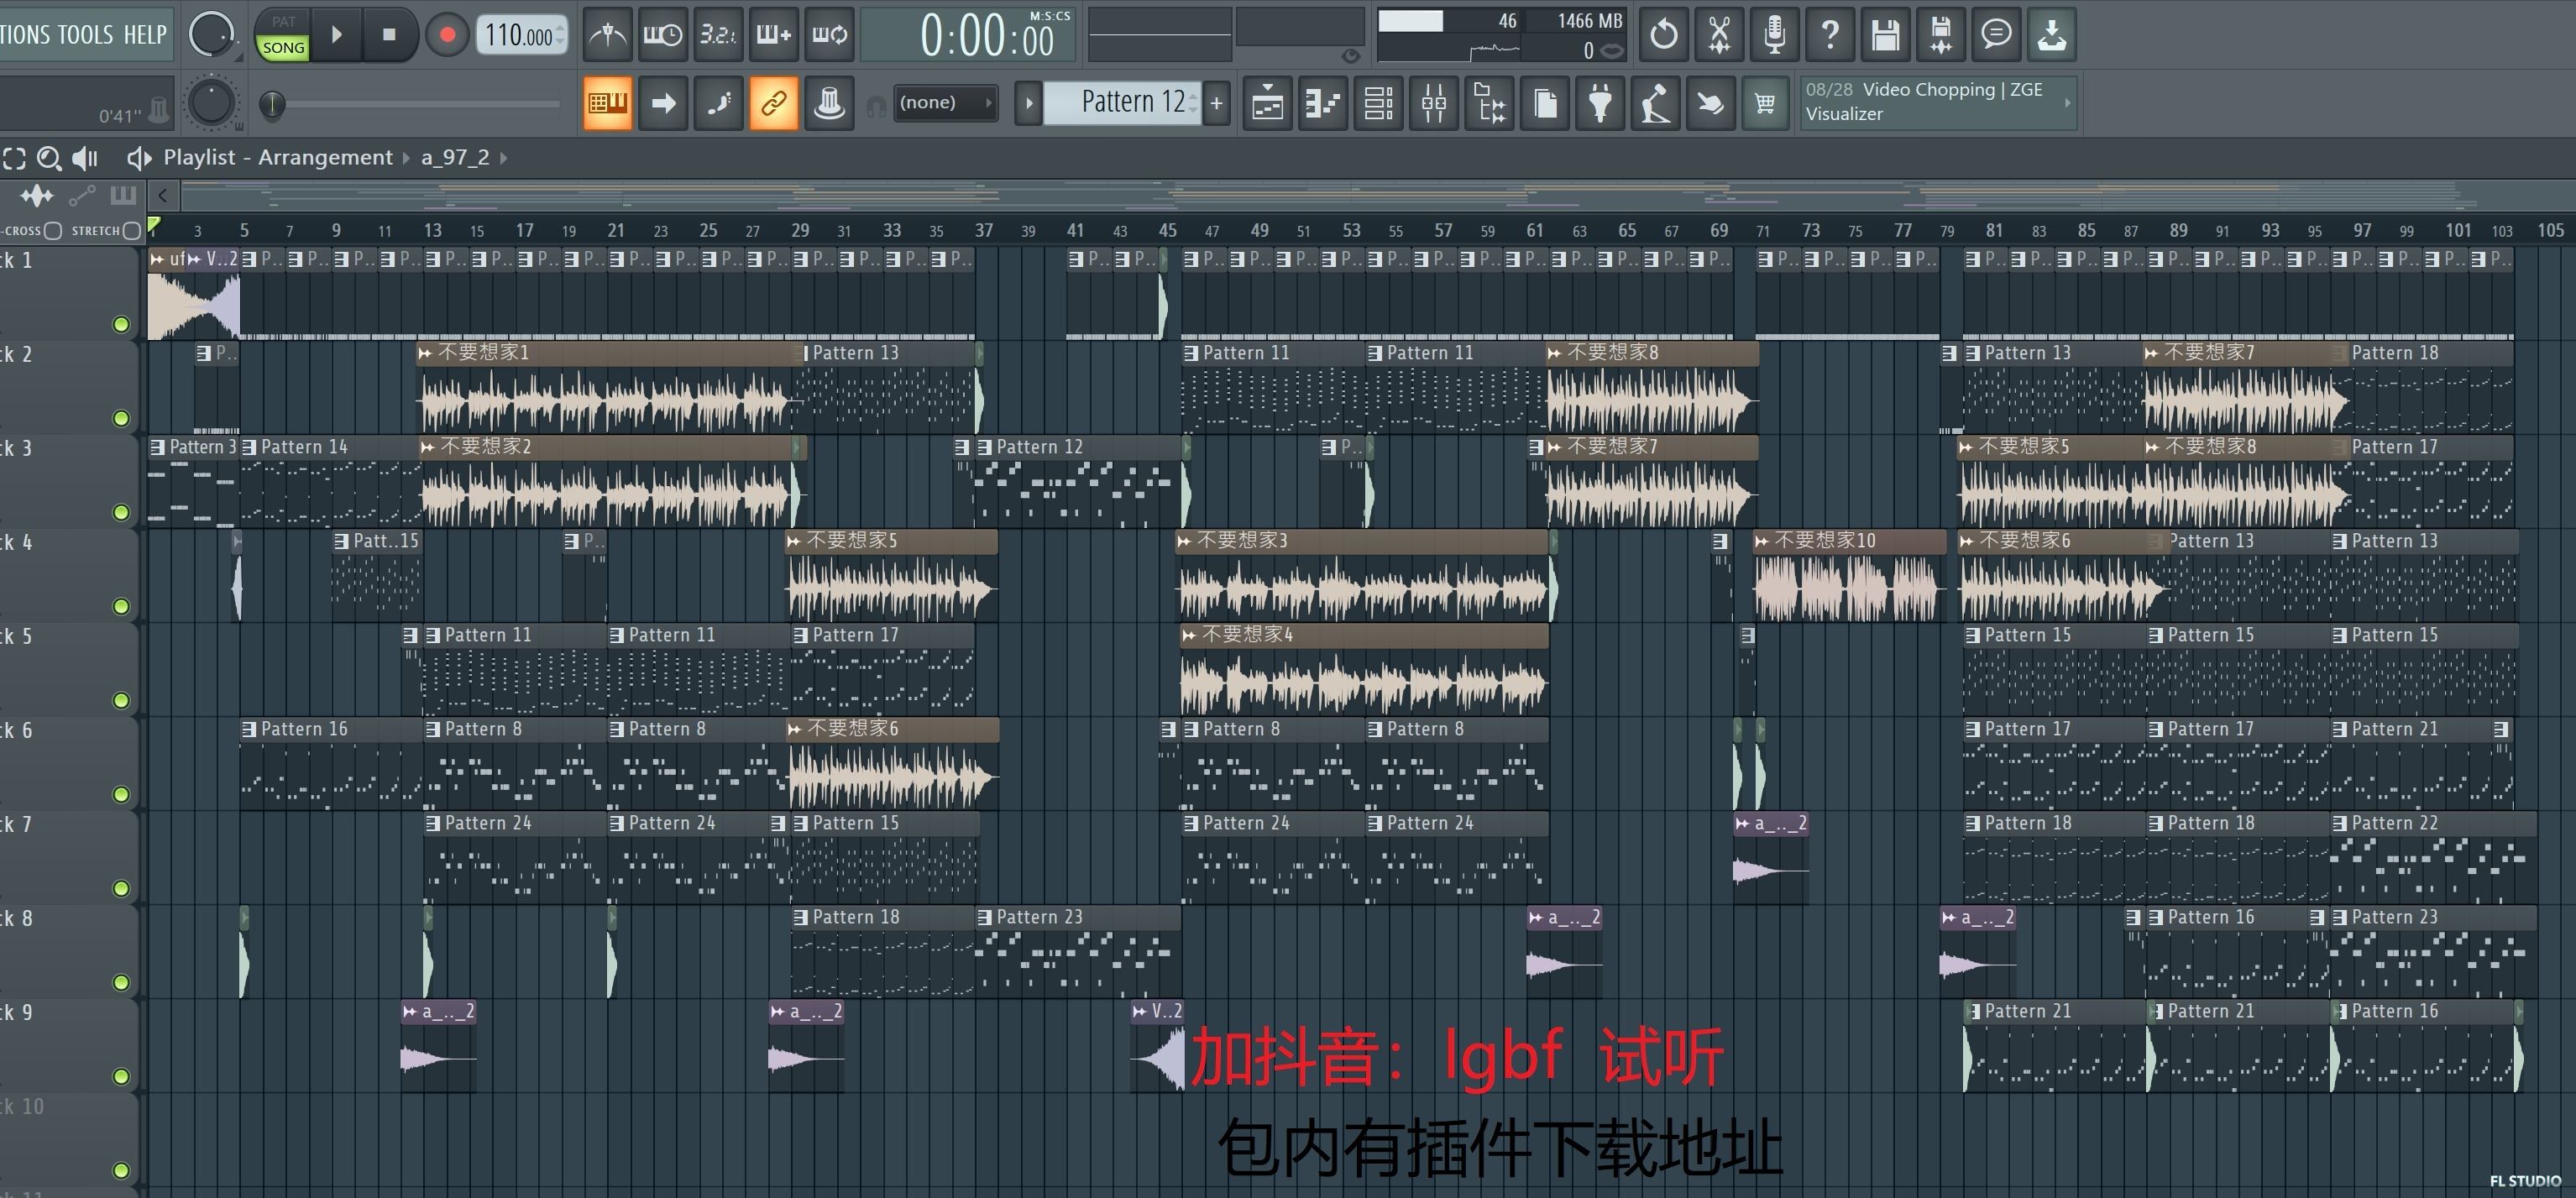Adjust the main volume knob

(211, 35)
